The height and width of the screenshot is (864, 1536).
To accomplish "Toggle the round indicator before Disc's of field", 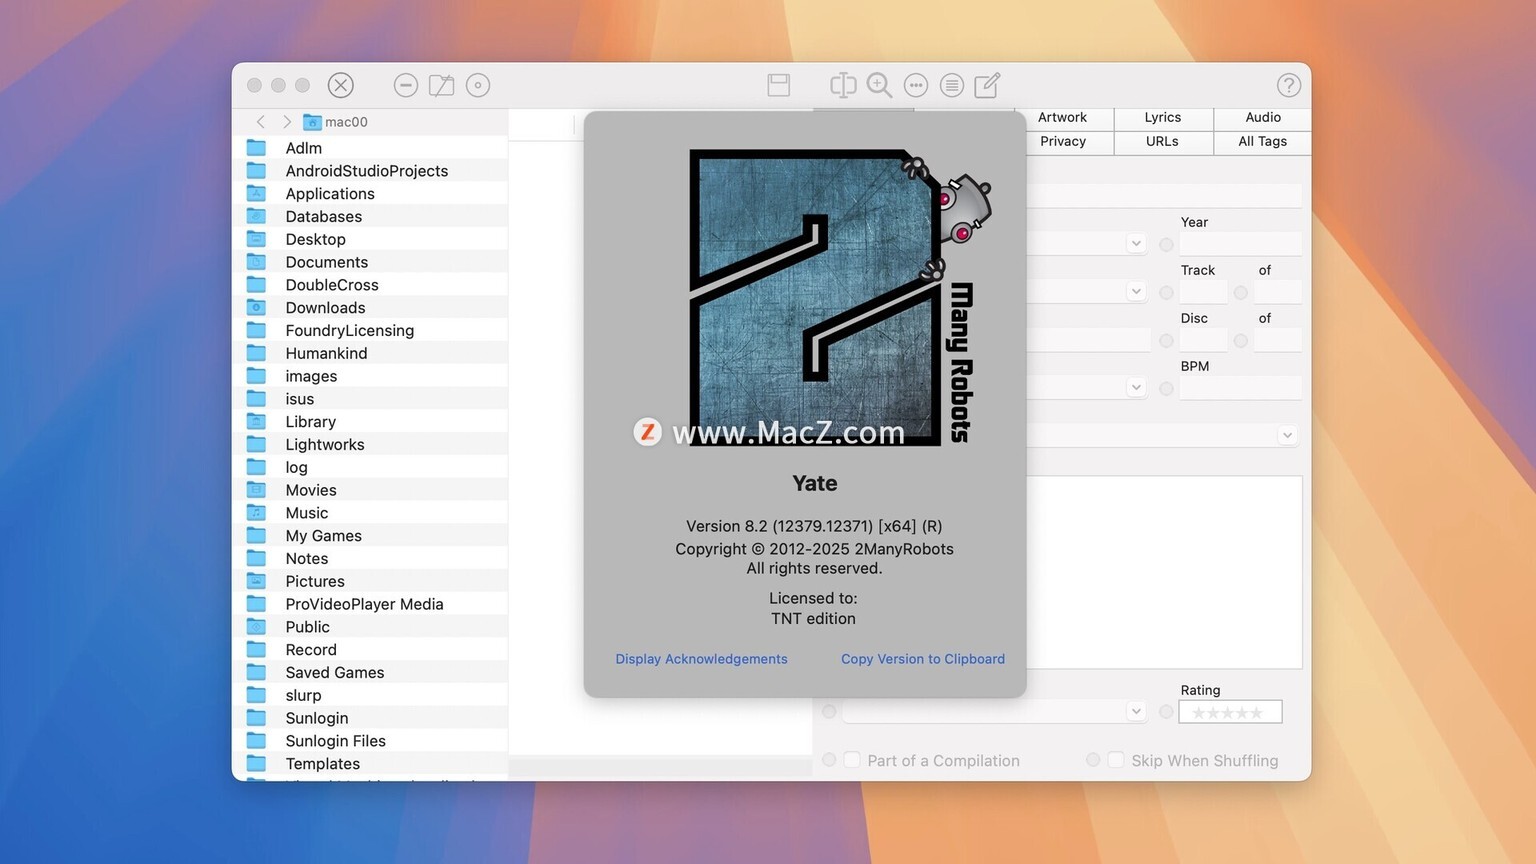I will [1241, 341].
